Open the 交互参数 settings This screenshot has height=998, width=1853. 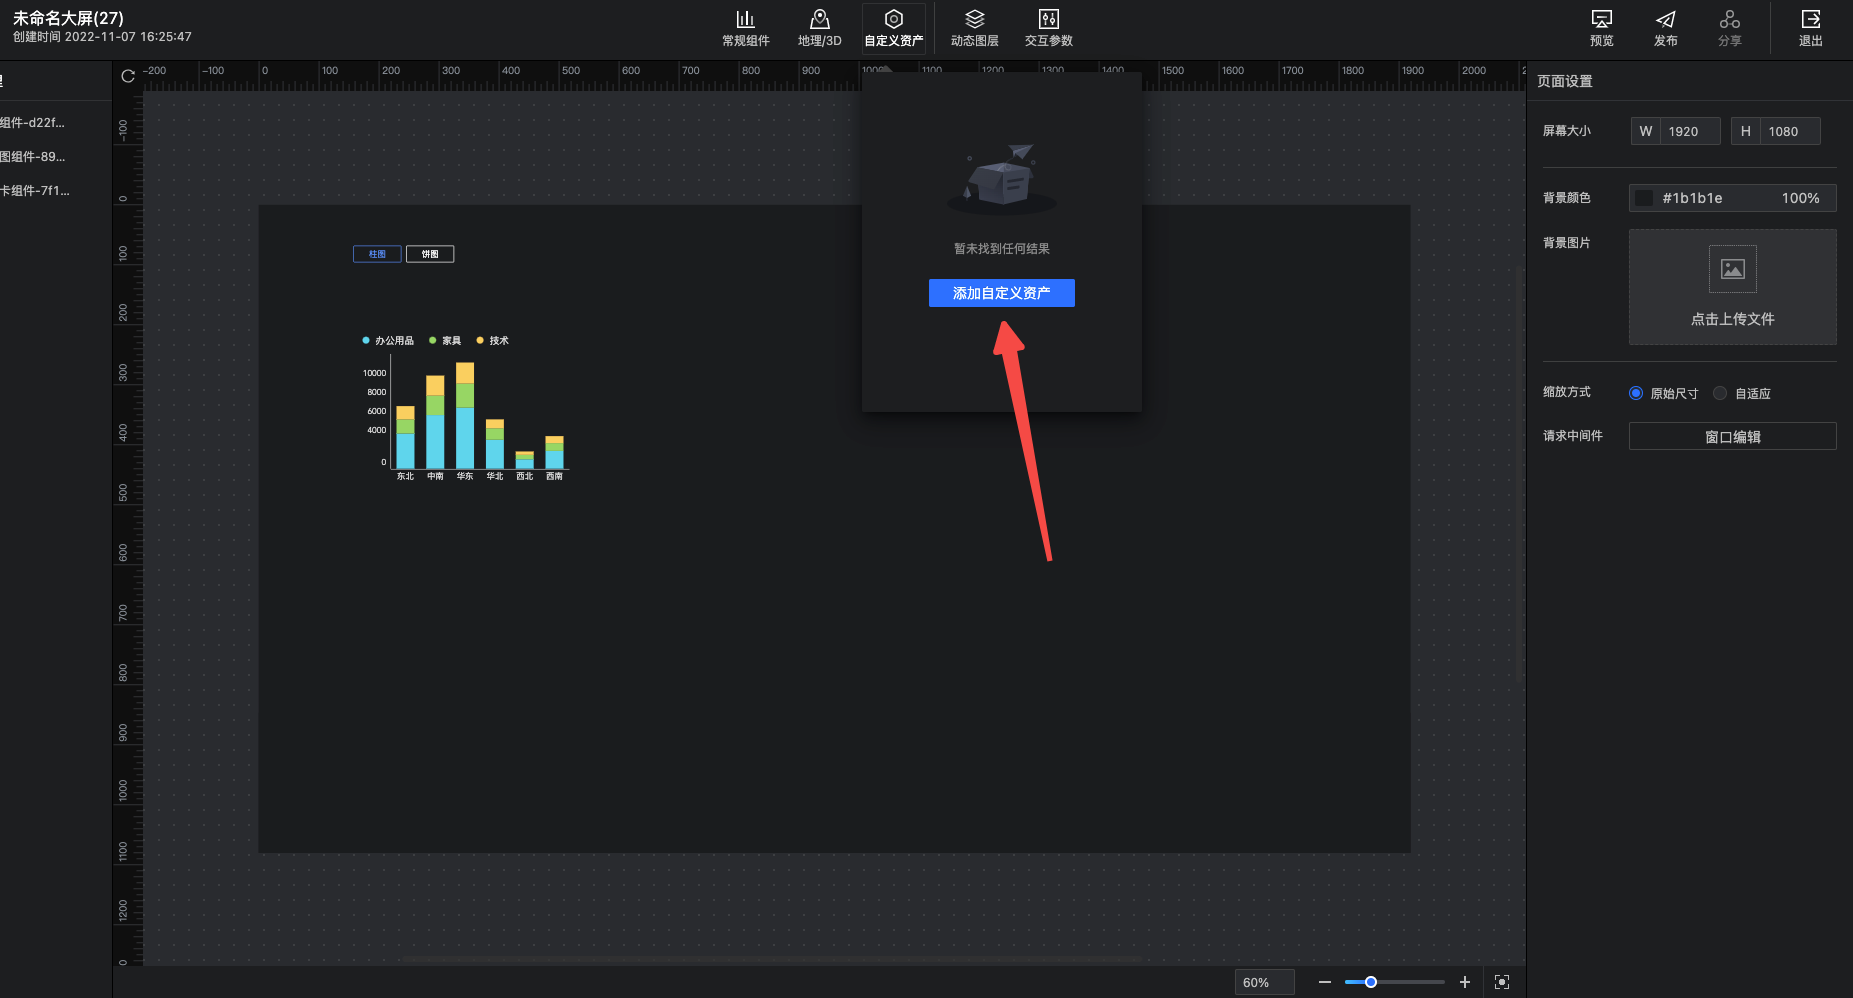1048,28
